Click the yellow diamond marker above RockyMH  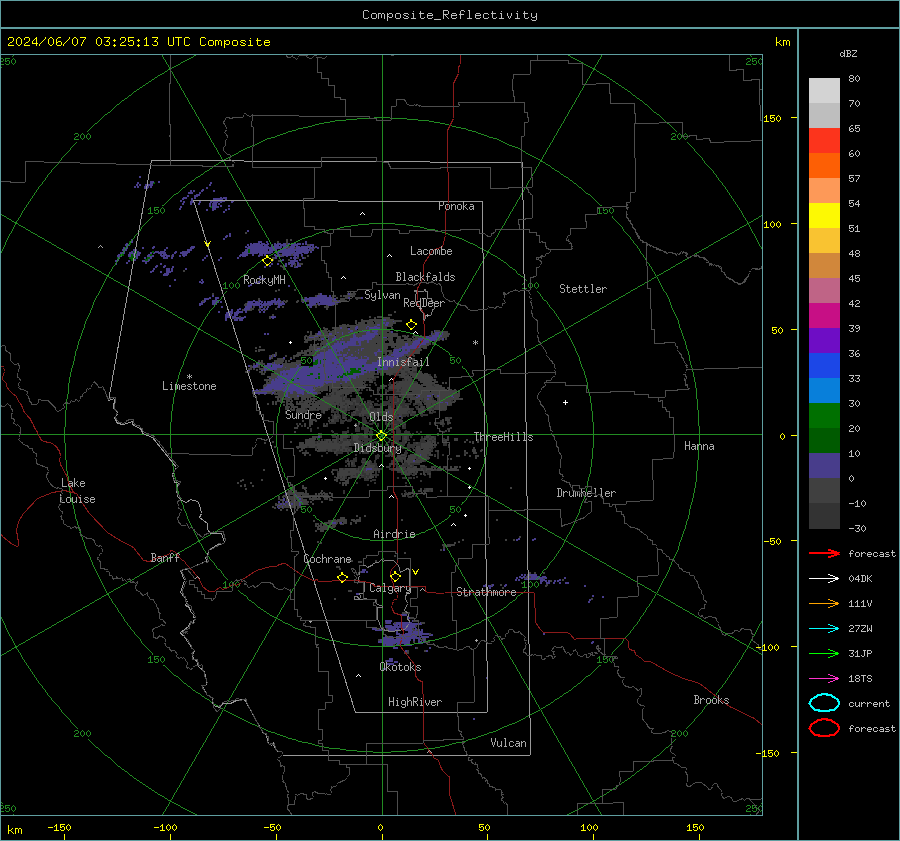click(x=267, y=261)
